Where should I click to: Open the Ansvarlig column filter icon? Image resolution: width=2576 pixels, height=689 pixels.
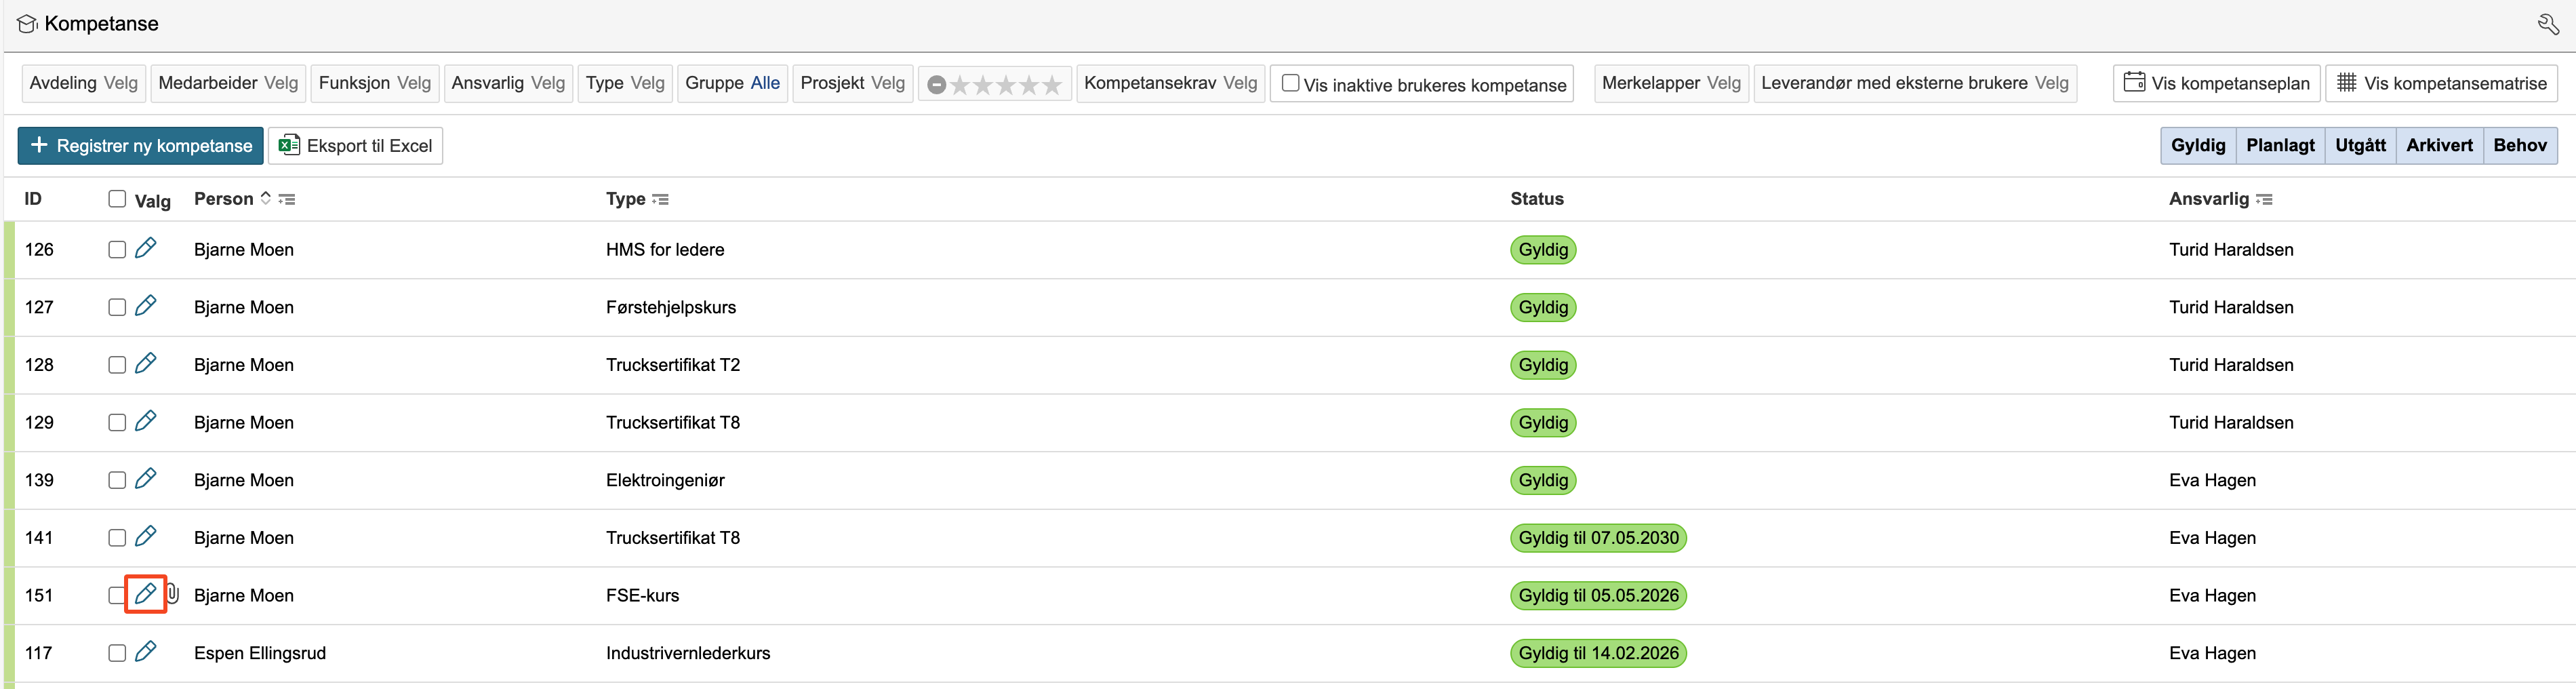(2265, 199)
